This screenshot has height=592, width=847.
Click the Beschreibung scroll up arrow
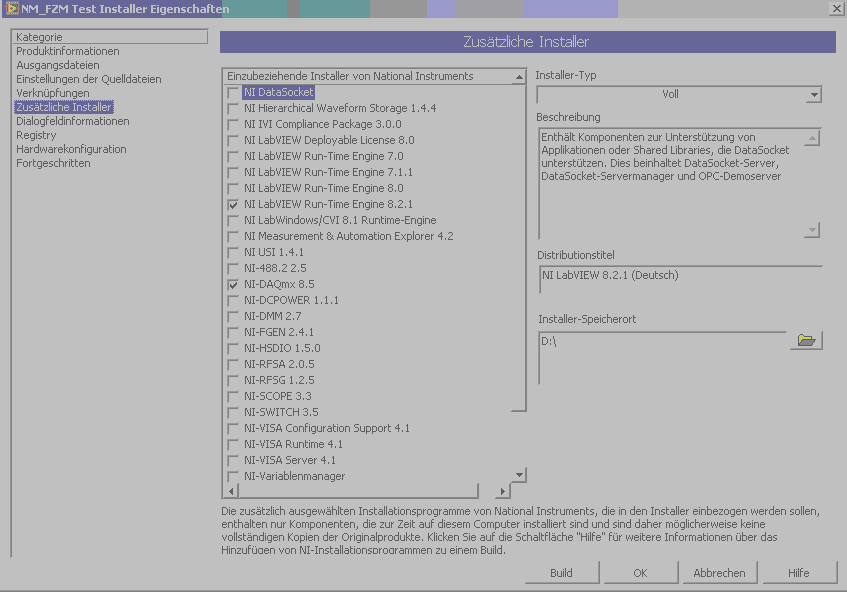(812, 139)
